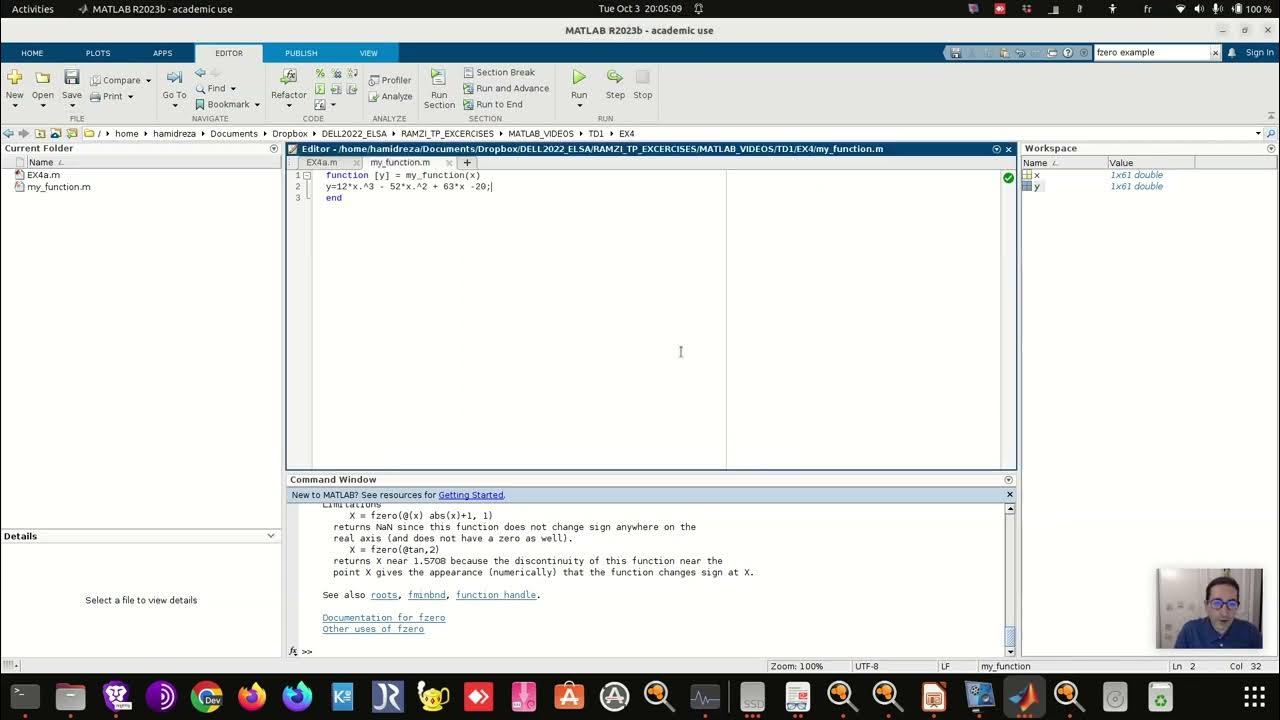Screen dimensions: 1280x720
Task: Click the function_handle link
Action: (496, 595)
